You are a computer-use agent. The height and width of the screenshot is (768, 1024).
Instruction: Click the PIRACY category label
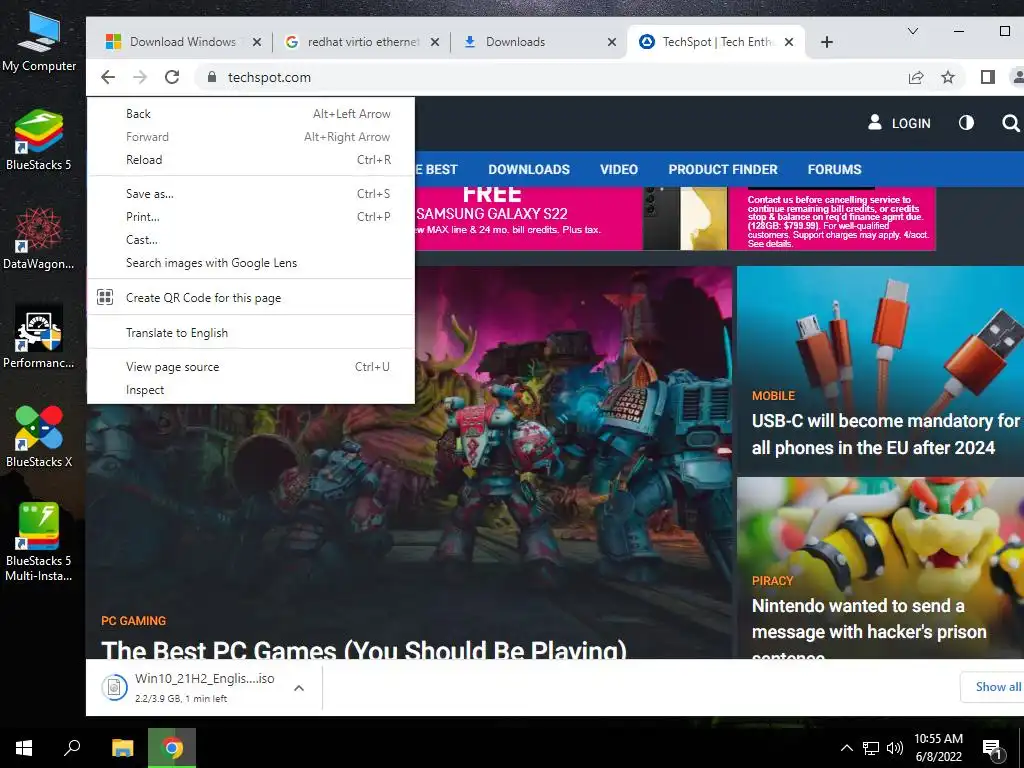[x=773, y=581]
